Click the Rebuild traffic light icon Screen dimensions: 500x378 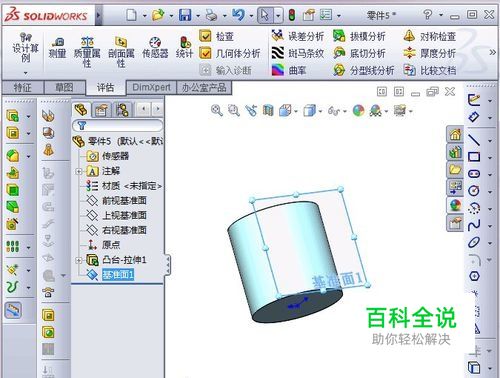tap(292, 15)
